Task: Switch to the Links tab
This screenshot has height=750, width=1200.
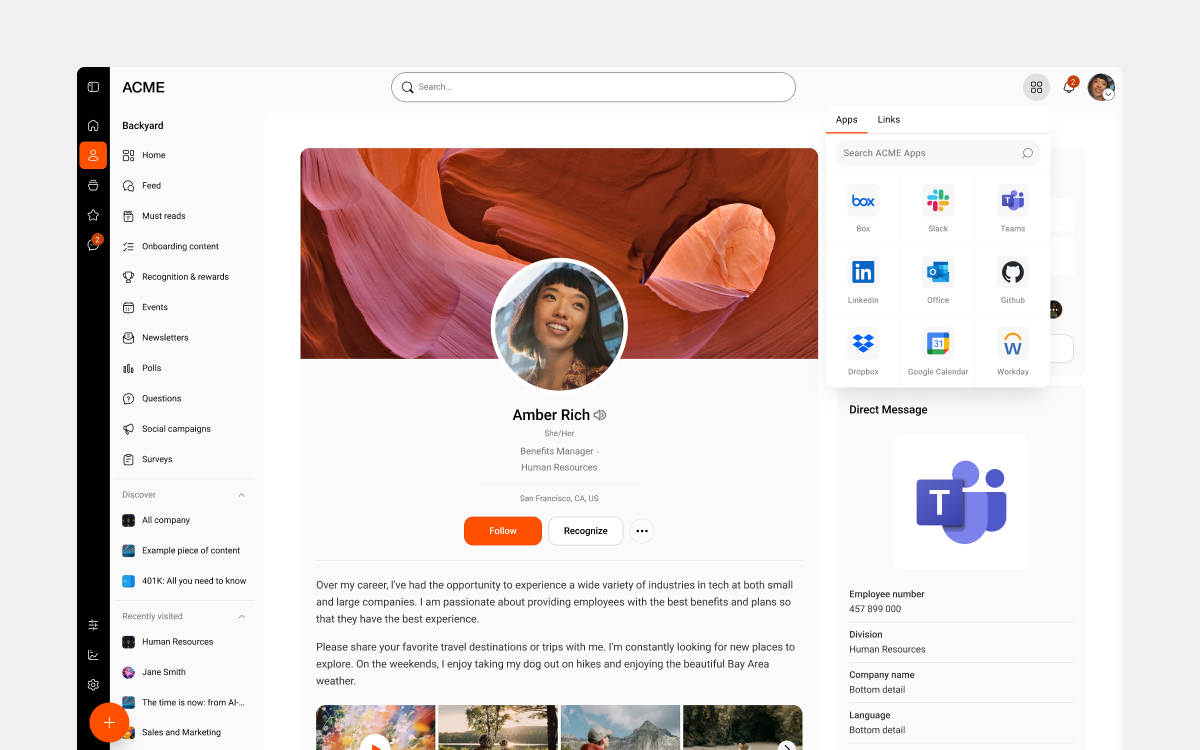Action: tap(888, 119)
